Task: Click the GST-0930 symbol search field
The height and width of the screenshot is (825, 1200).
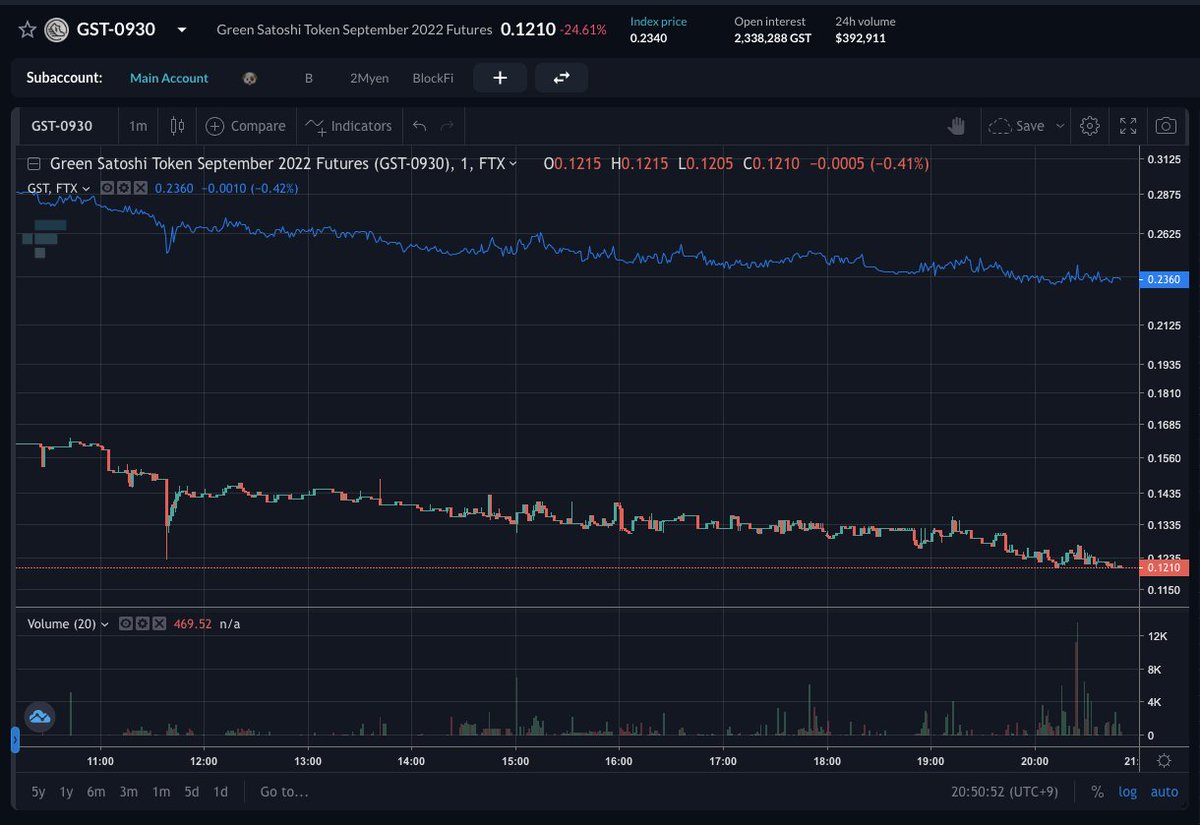Action: [x=62, y=126]
